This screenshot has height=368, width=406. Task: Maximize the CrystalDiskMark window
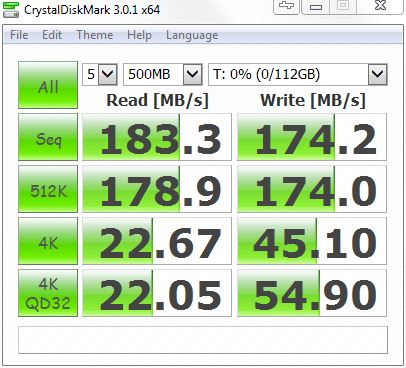343,6
